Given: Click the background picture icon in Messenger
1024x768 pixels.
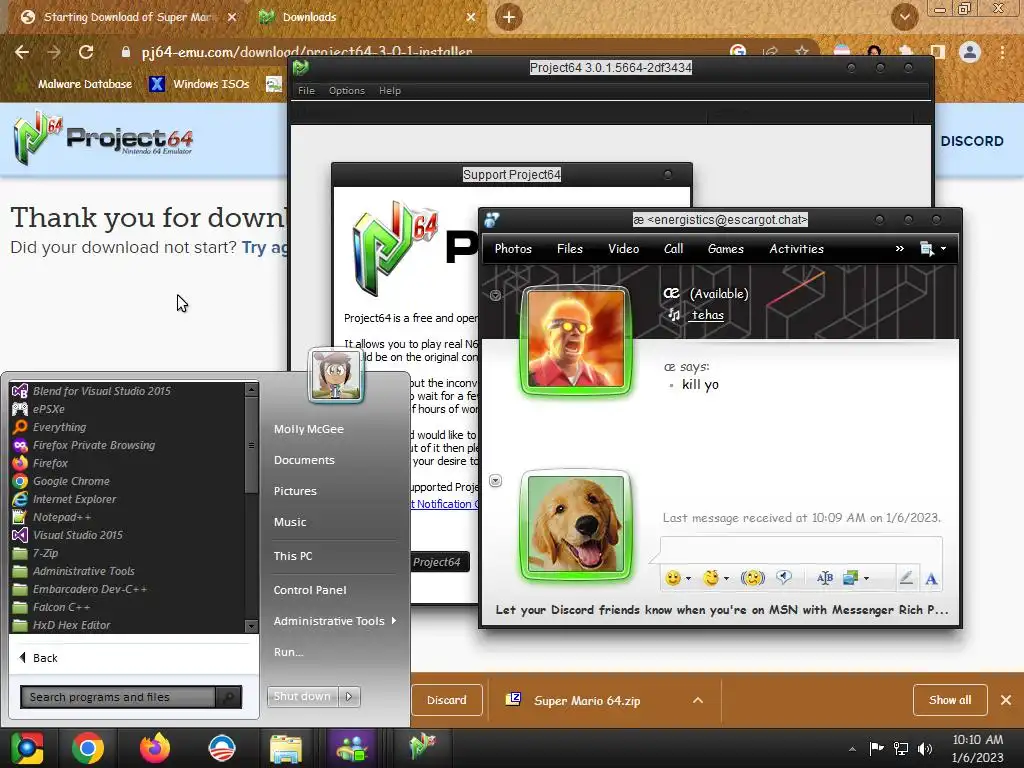Looking at the screenshot, I should (851, 578).
